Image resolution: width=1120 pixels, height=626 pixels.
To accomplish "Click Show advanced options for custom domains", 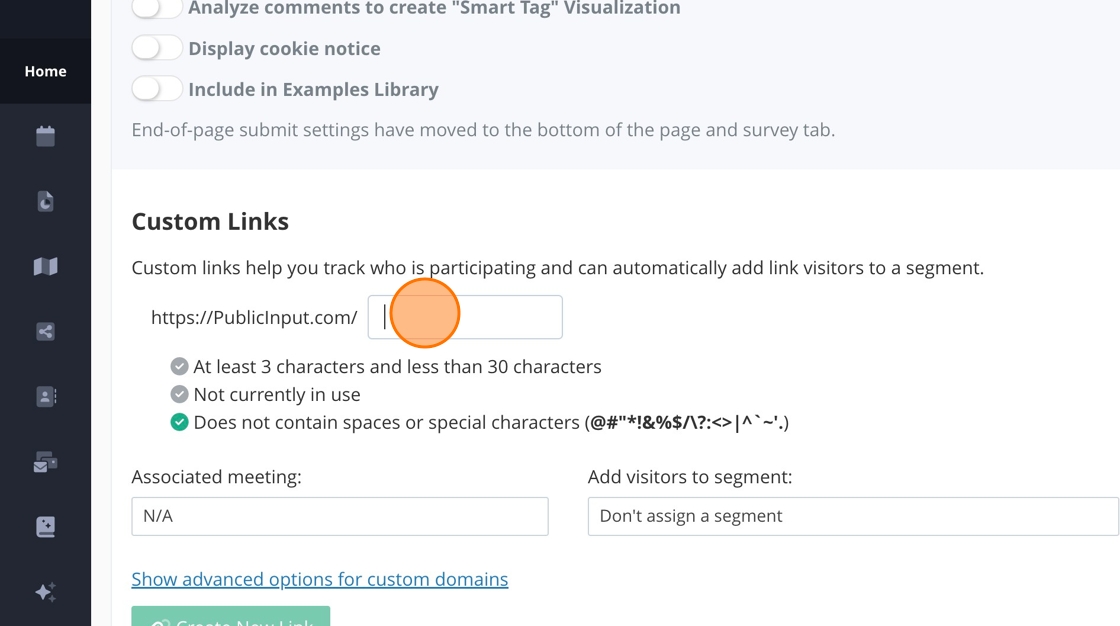I will pos(320,579).
